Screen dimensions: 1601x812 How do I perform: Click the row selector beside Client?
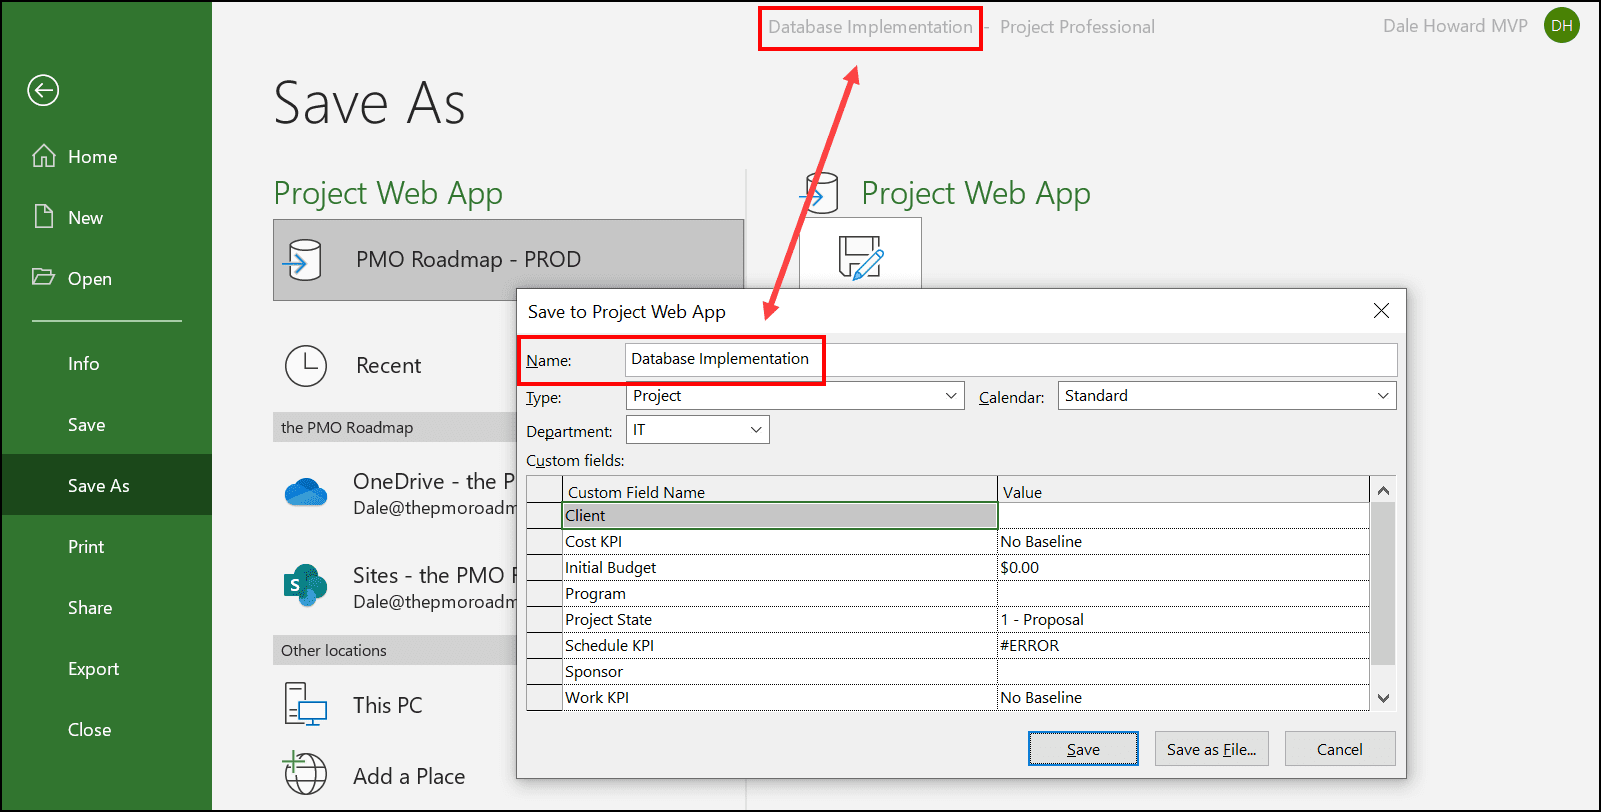pos(544,516)
